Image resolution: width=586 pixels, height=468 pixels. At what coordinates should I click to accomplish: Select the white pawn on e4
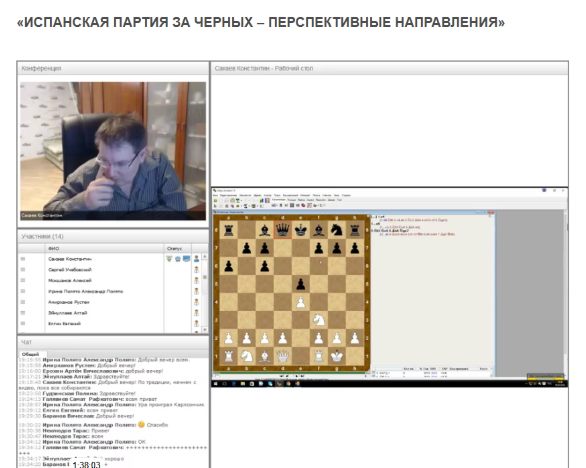tap(301, 302)
